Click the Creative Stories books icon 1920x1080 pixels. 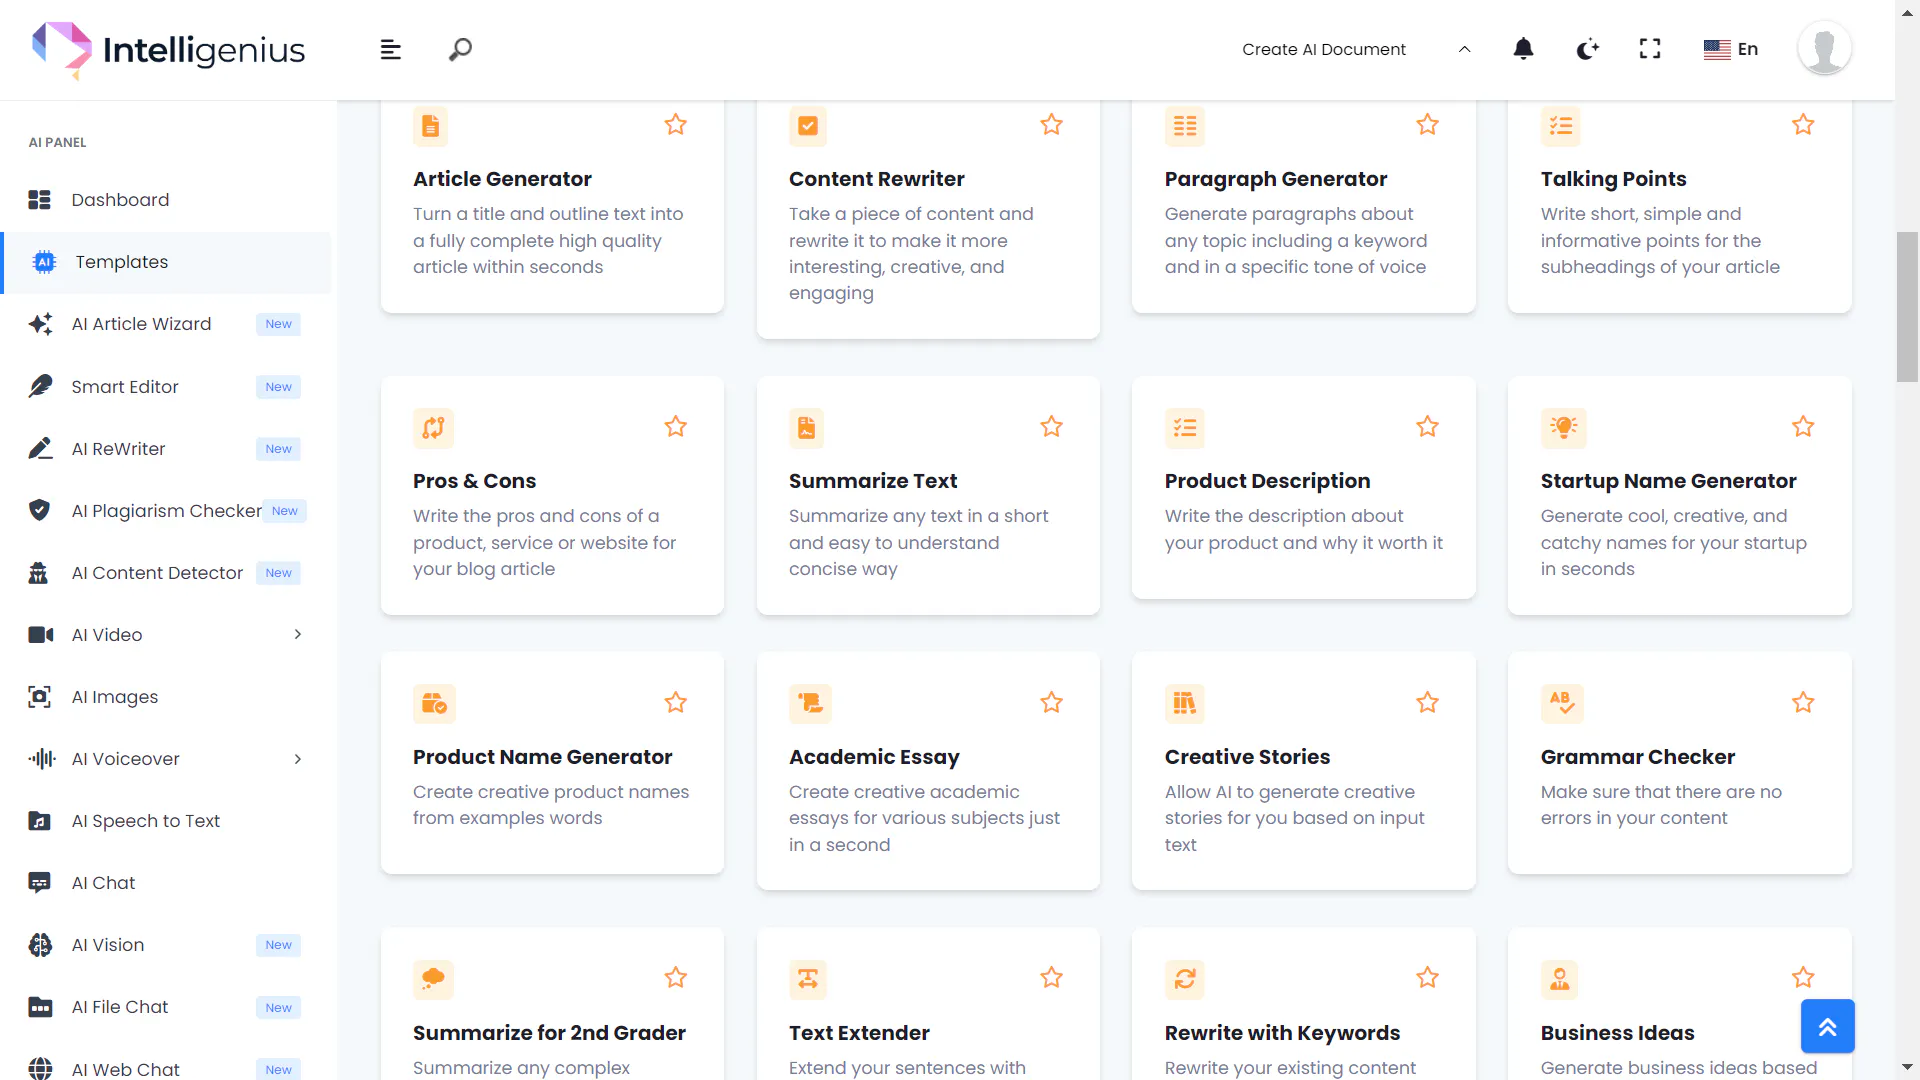pyautogui.click(x=1185, y=704)
